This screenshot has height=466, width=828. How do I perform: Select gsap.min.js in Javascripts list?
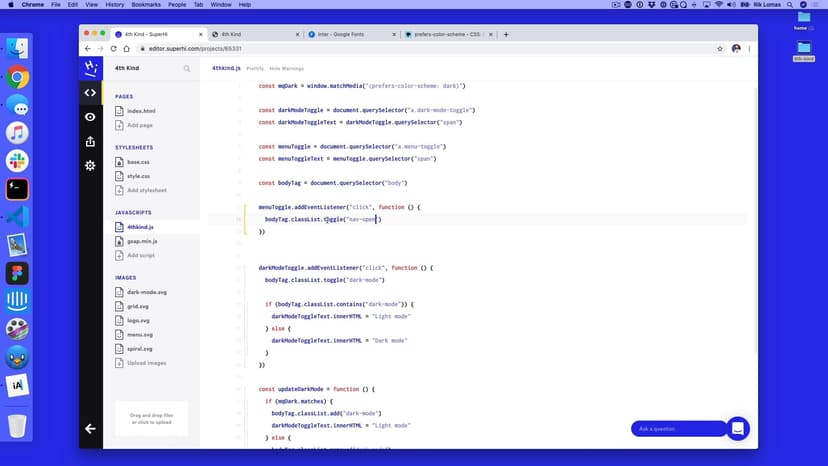coord(142,241)
